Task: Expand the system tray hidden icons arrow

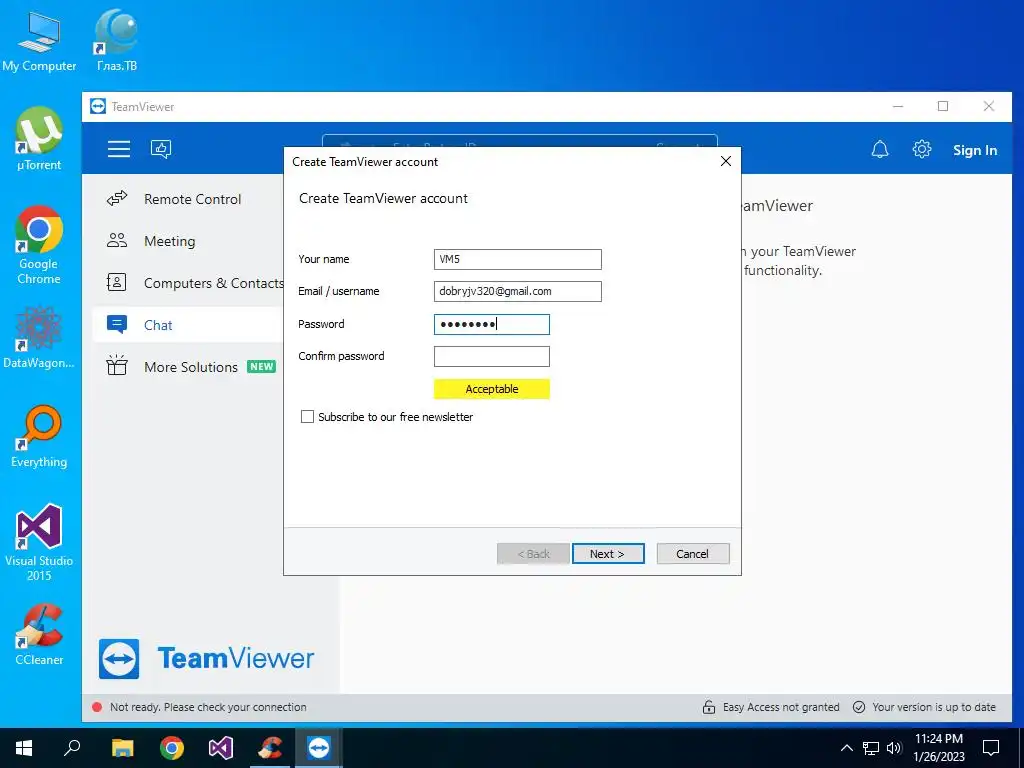Action: tap(846, 748)
